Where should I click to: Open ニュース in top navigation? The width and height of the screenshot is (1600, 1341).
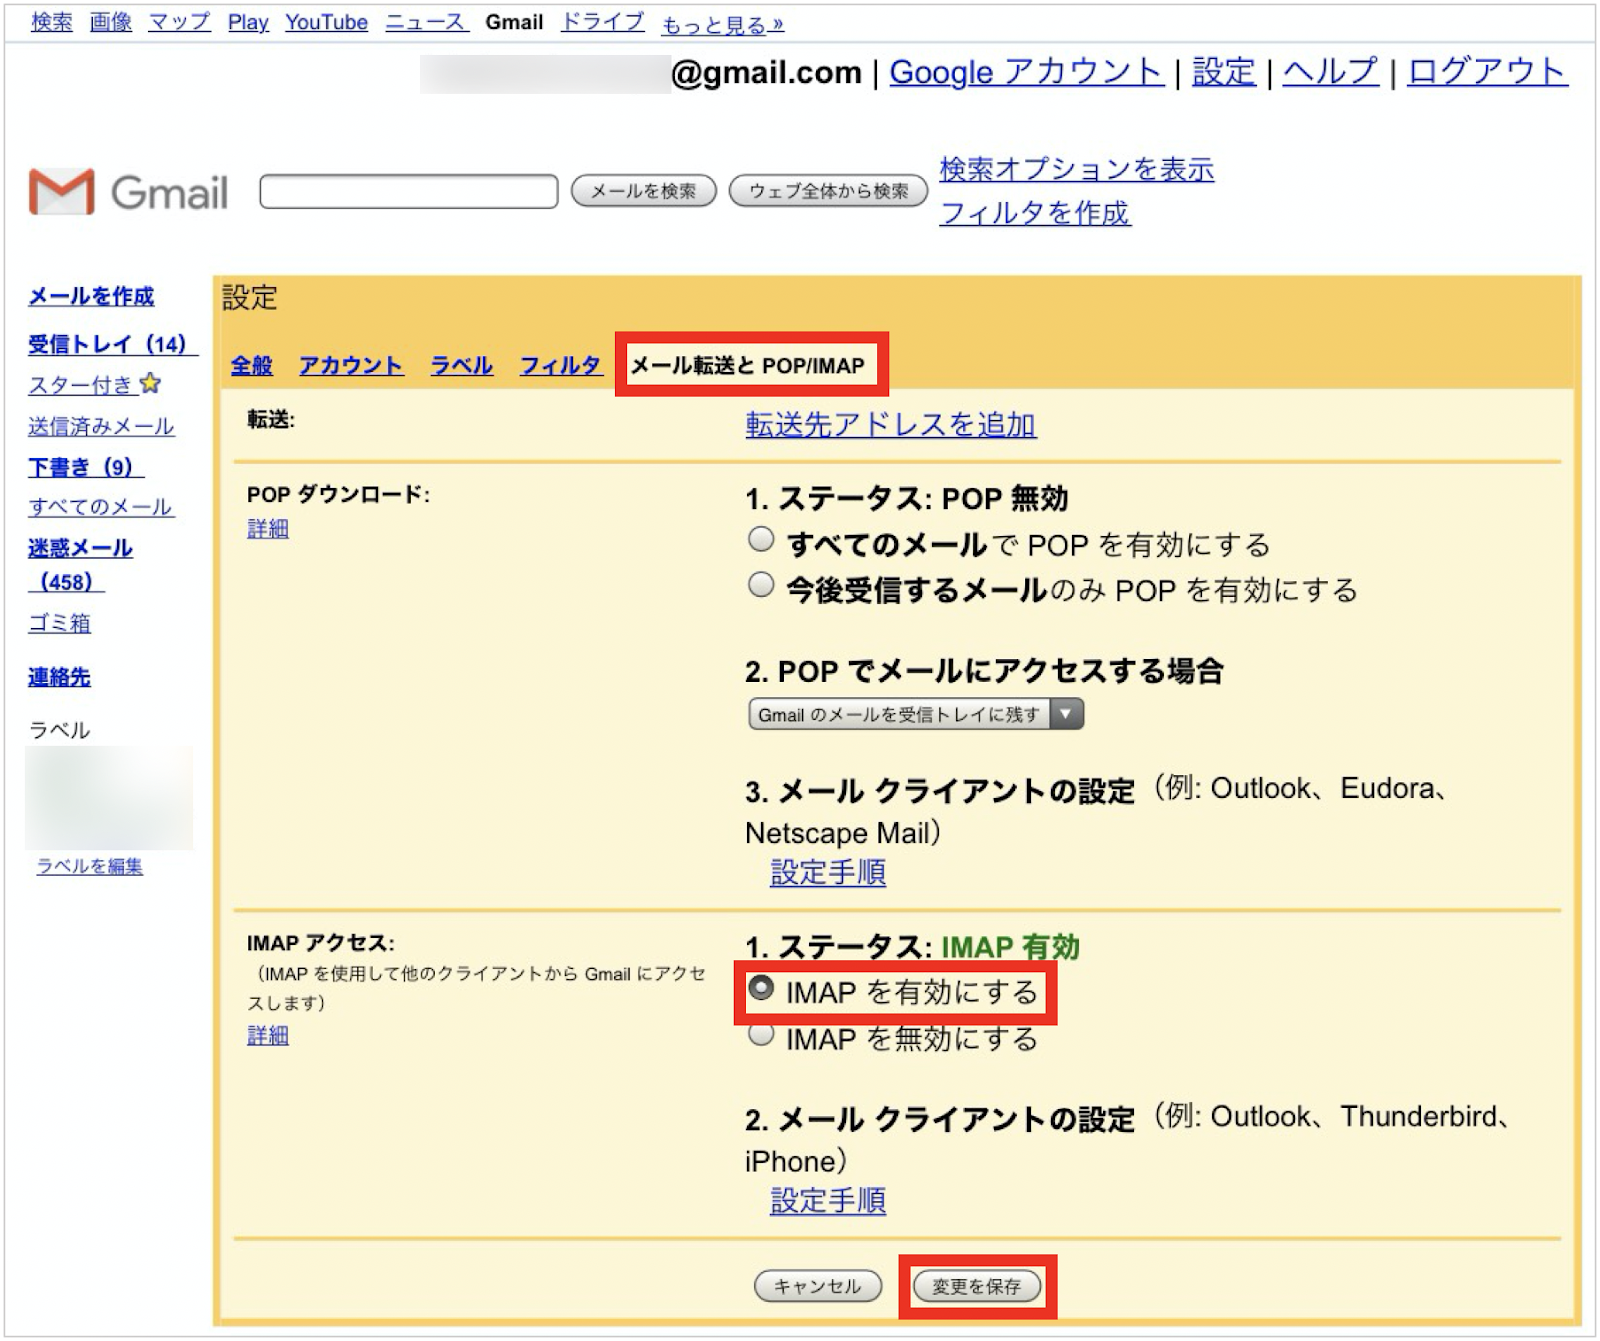(427, 22)
